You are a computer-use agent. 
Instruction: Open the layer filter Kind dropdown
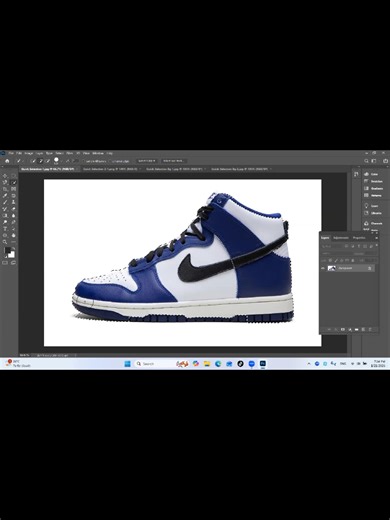point(331,246)
